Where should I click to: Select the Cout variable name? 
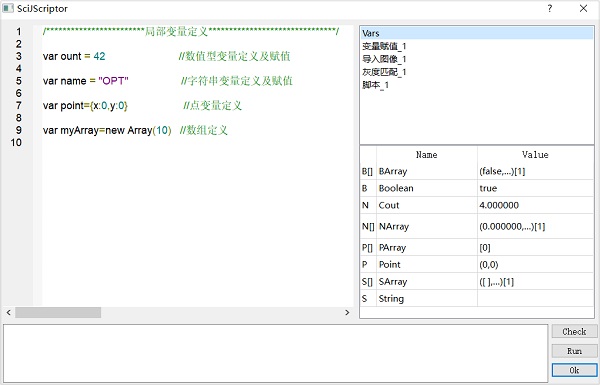(389, 205)
